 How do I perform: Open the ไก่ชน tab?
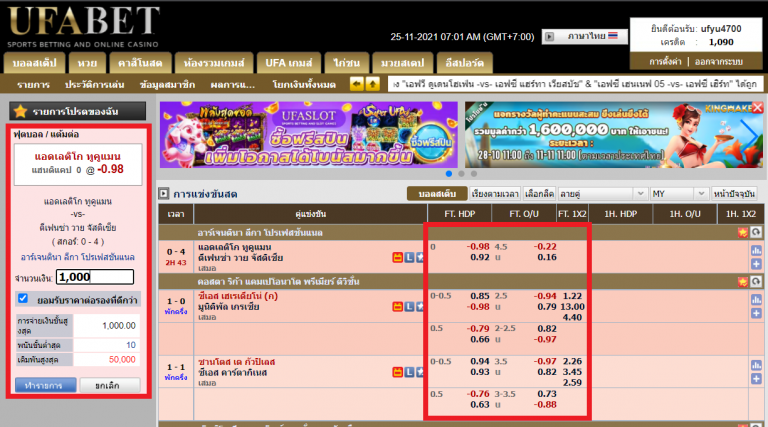point(346,63)
